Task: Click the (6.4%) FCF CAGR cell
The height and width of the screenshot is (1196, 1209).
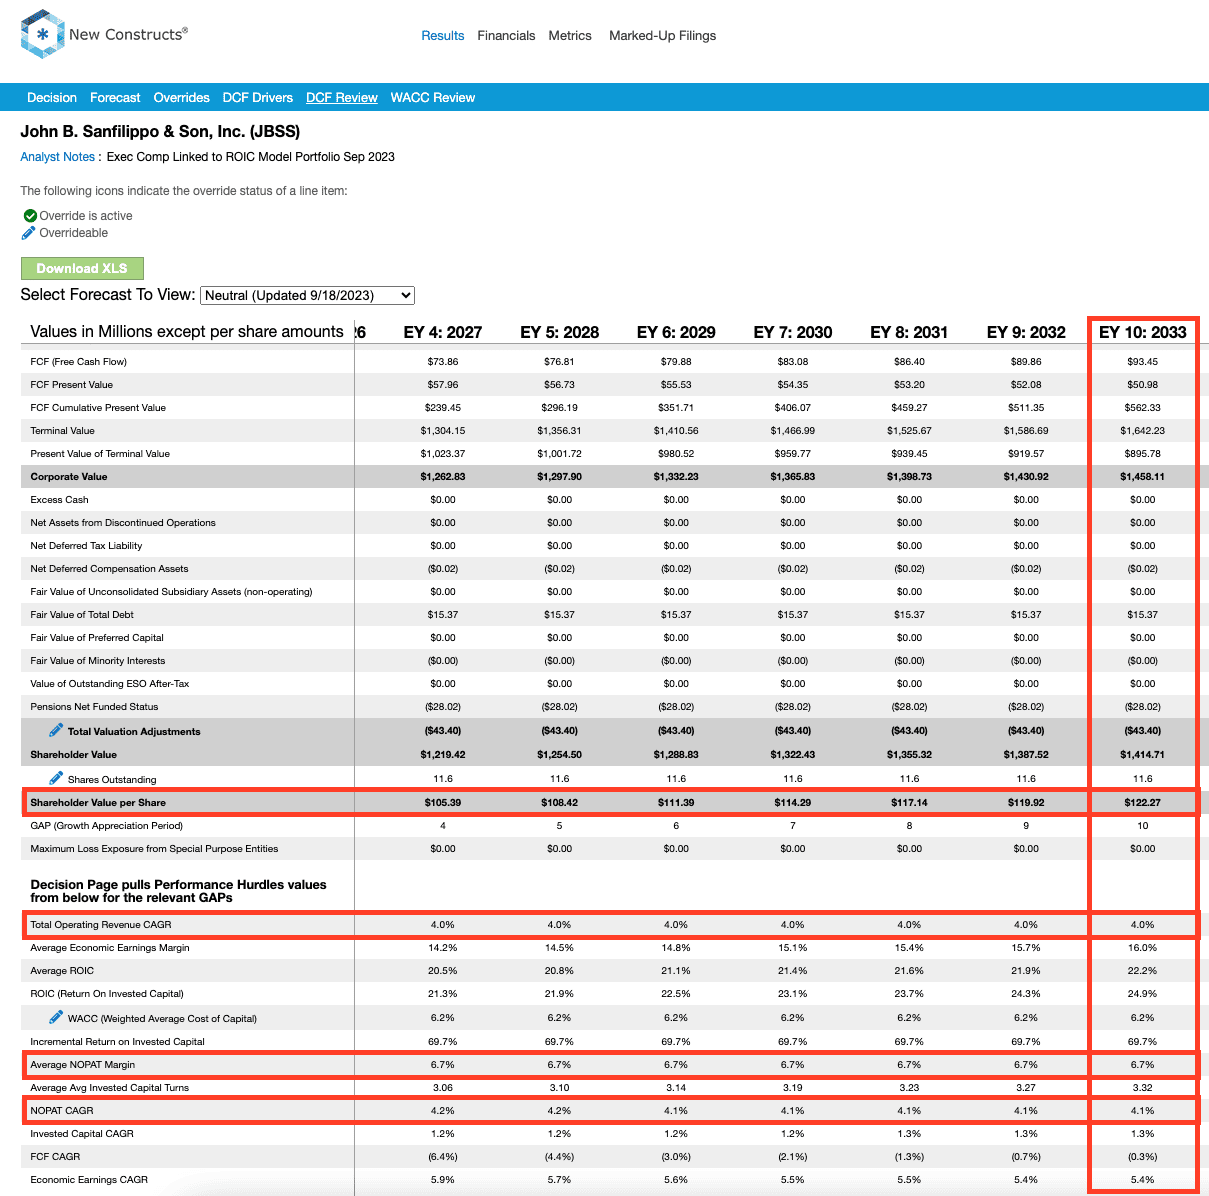Action: pos(443,1156)
